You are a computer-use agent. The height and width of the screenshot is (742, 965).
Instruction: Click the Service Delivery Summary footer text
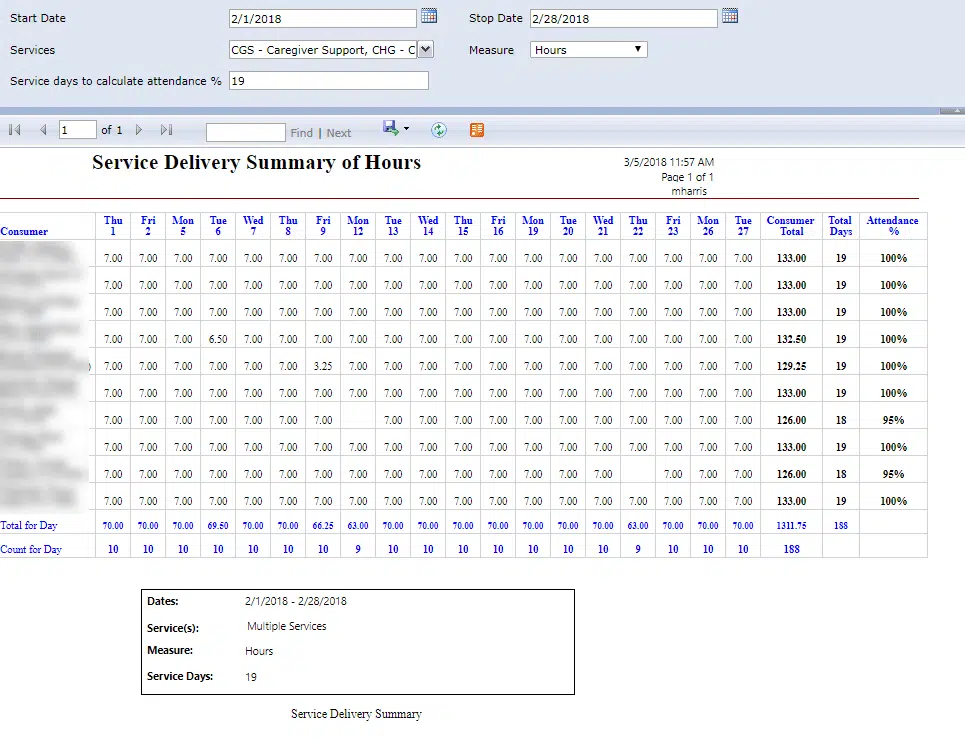(x=356, y=714)
